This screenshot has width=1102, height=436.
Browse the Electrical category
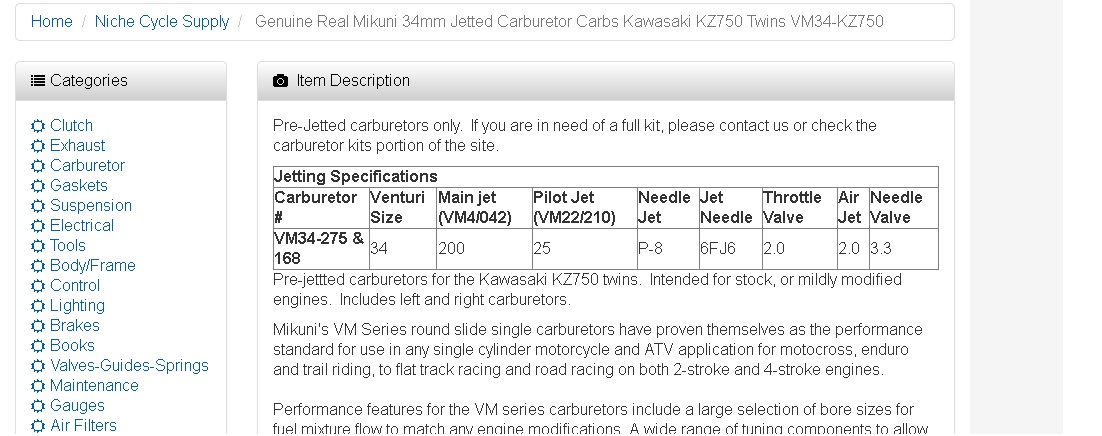82,226
